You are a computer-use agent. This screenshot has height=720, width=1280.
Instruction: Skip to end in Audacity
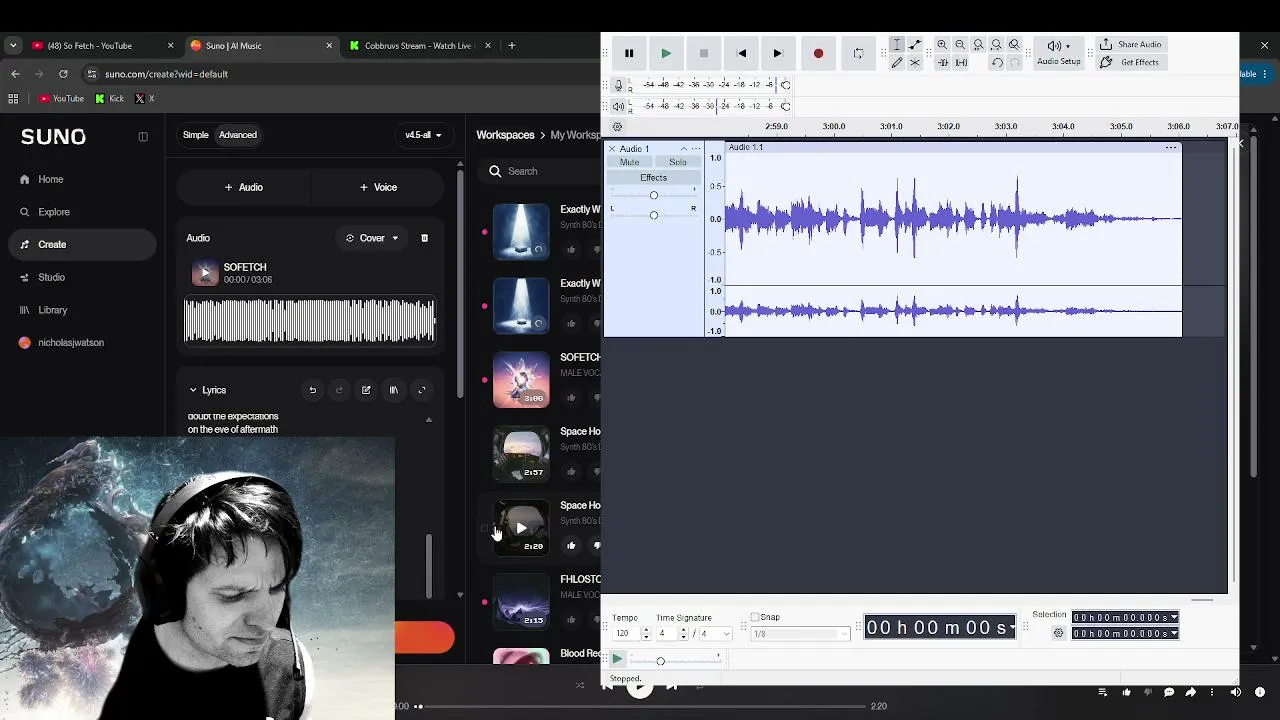(778, 53)
